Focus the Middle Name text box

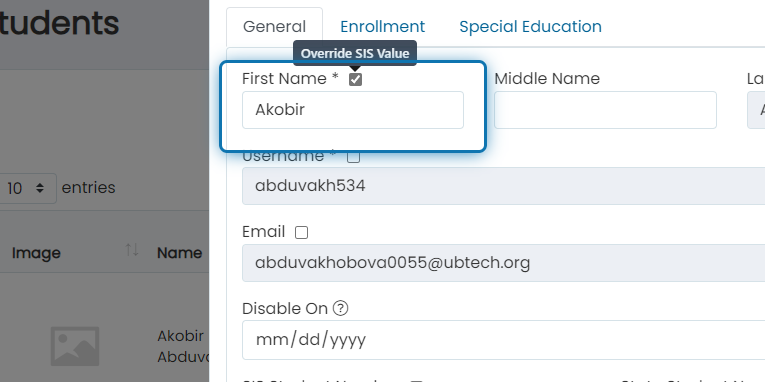click(x=605, y=110)
